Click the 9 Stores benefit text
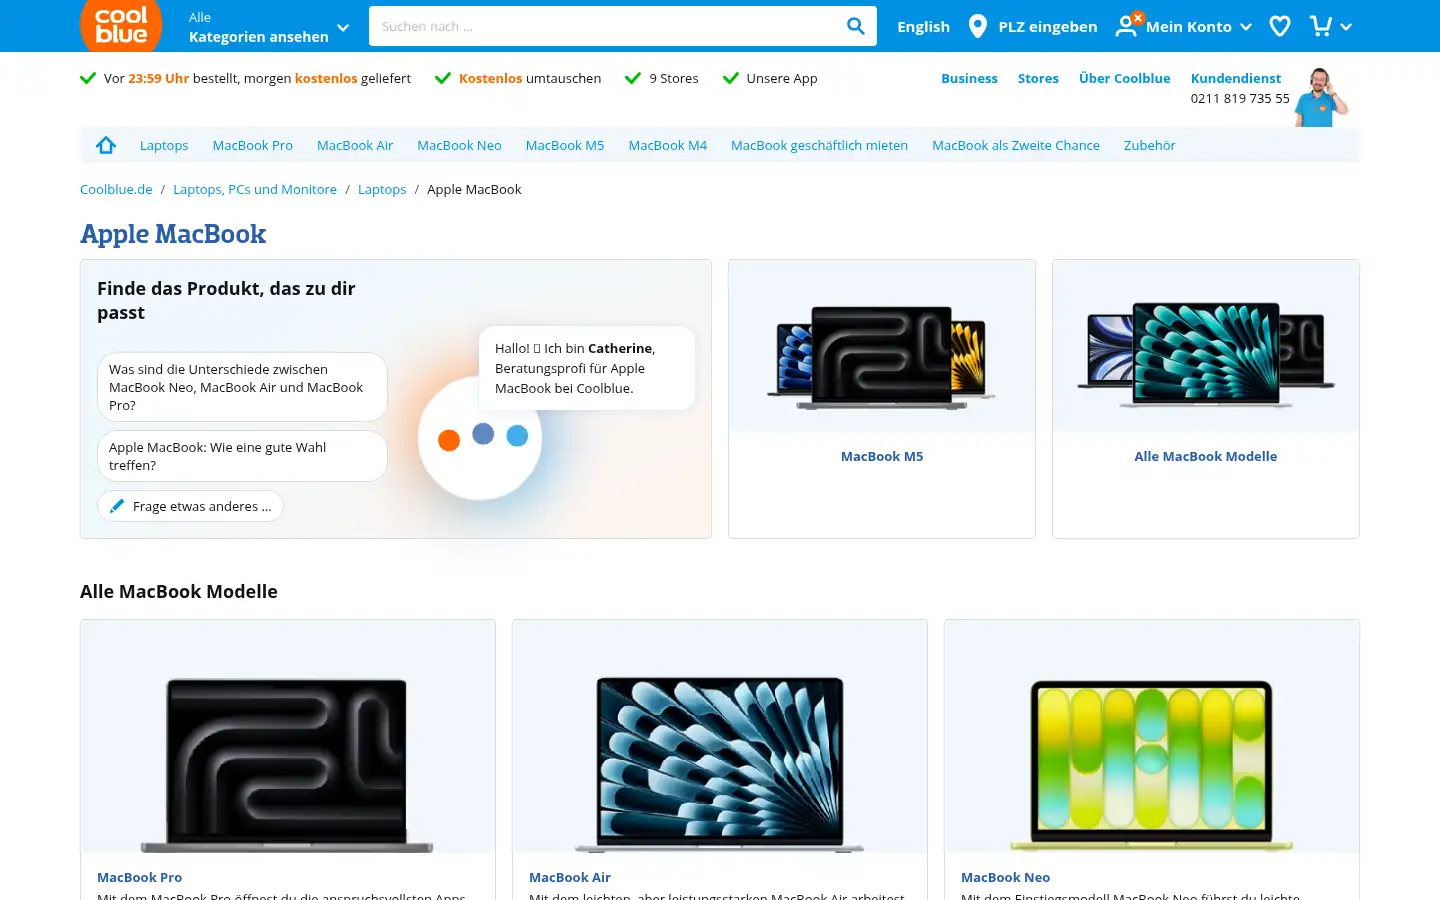1440x900 pixels. click(674, 78)
